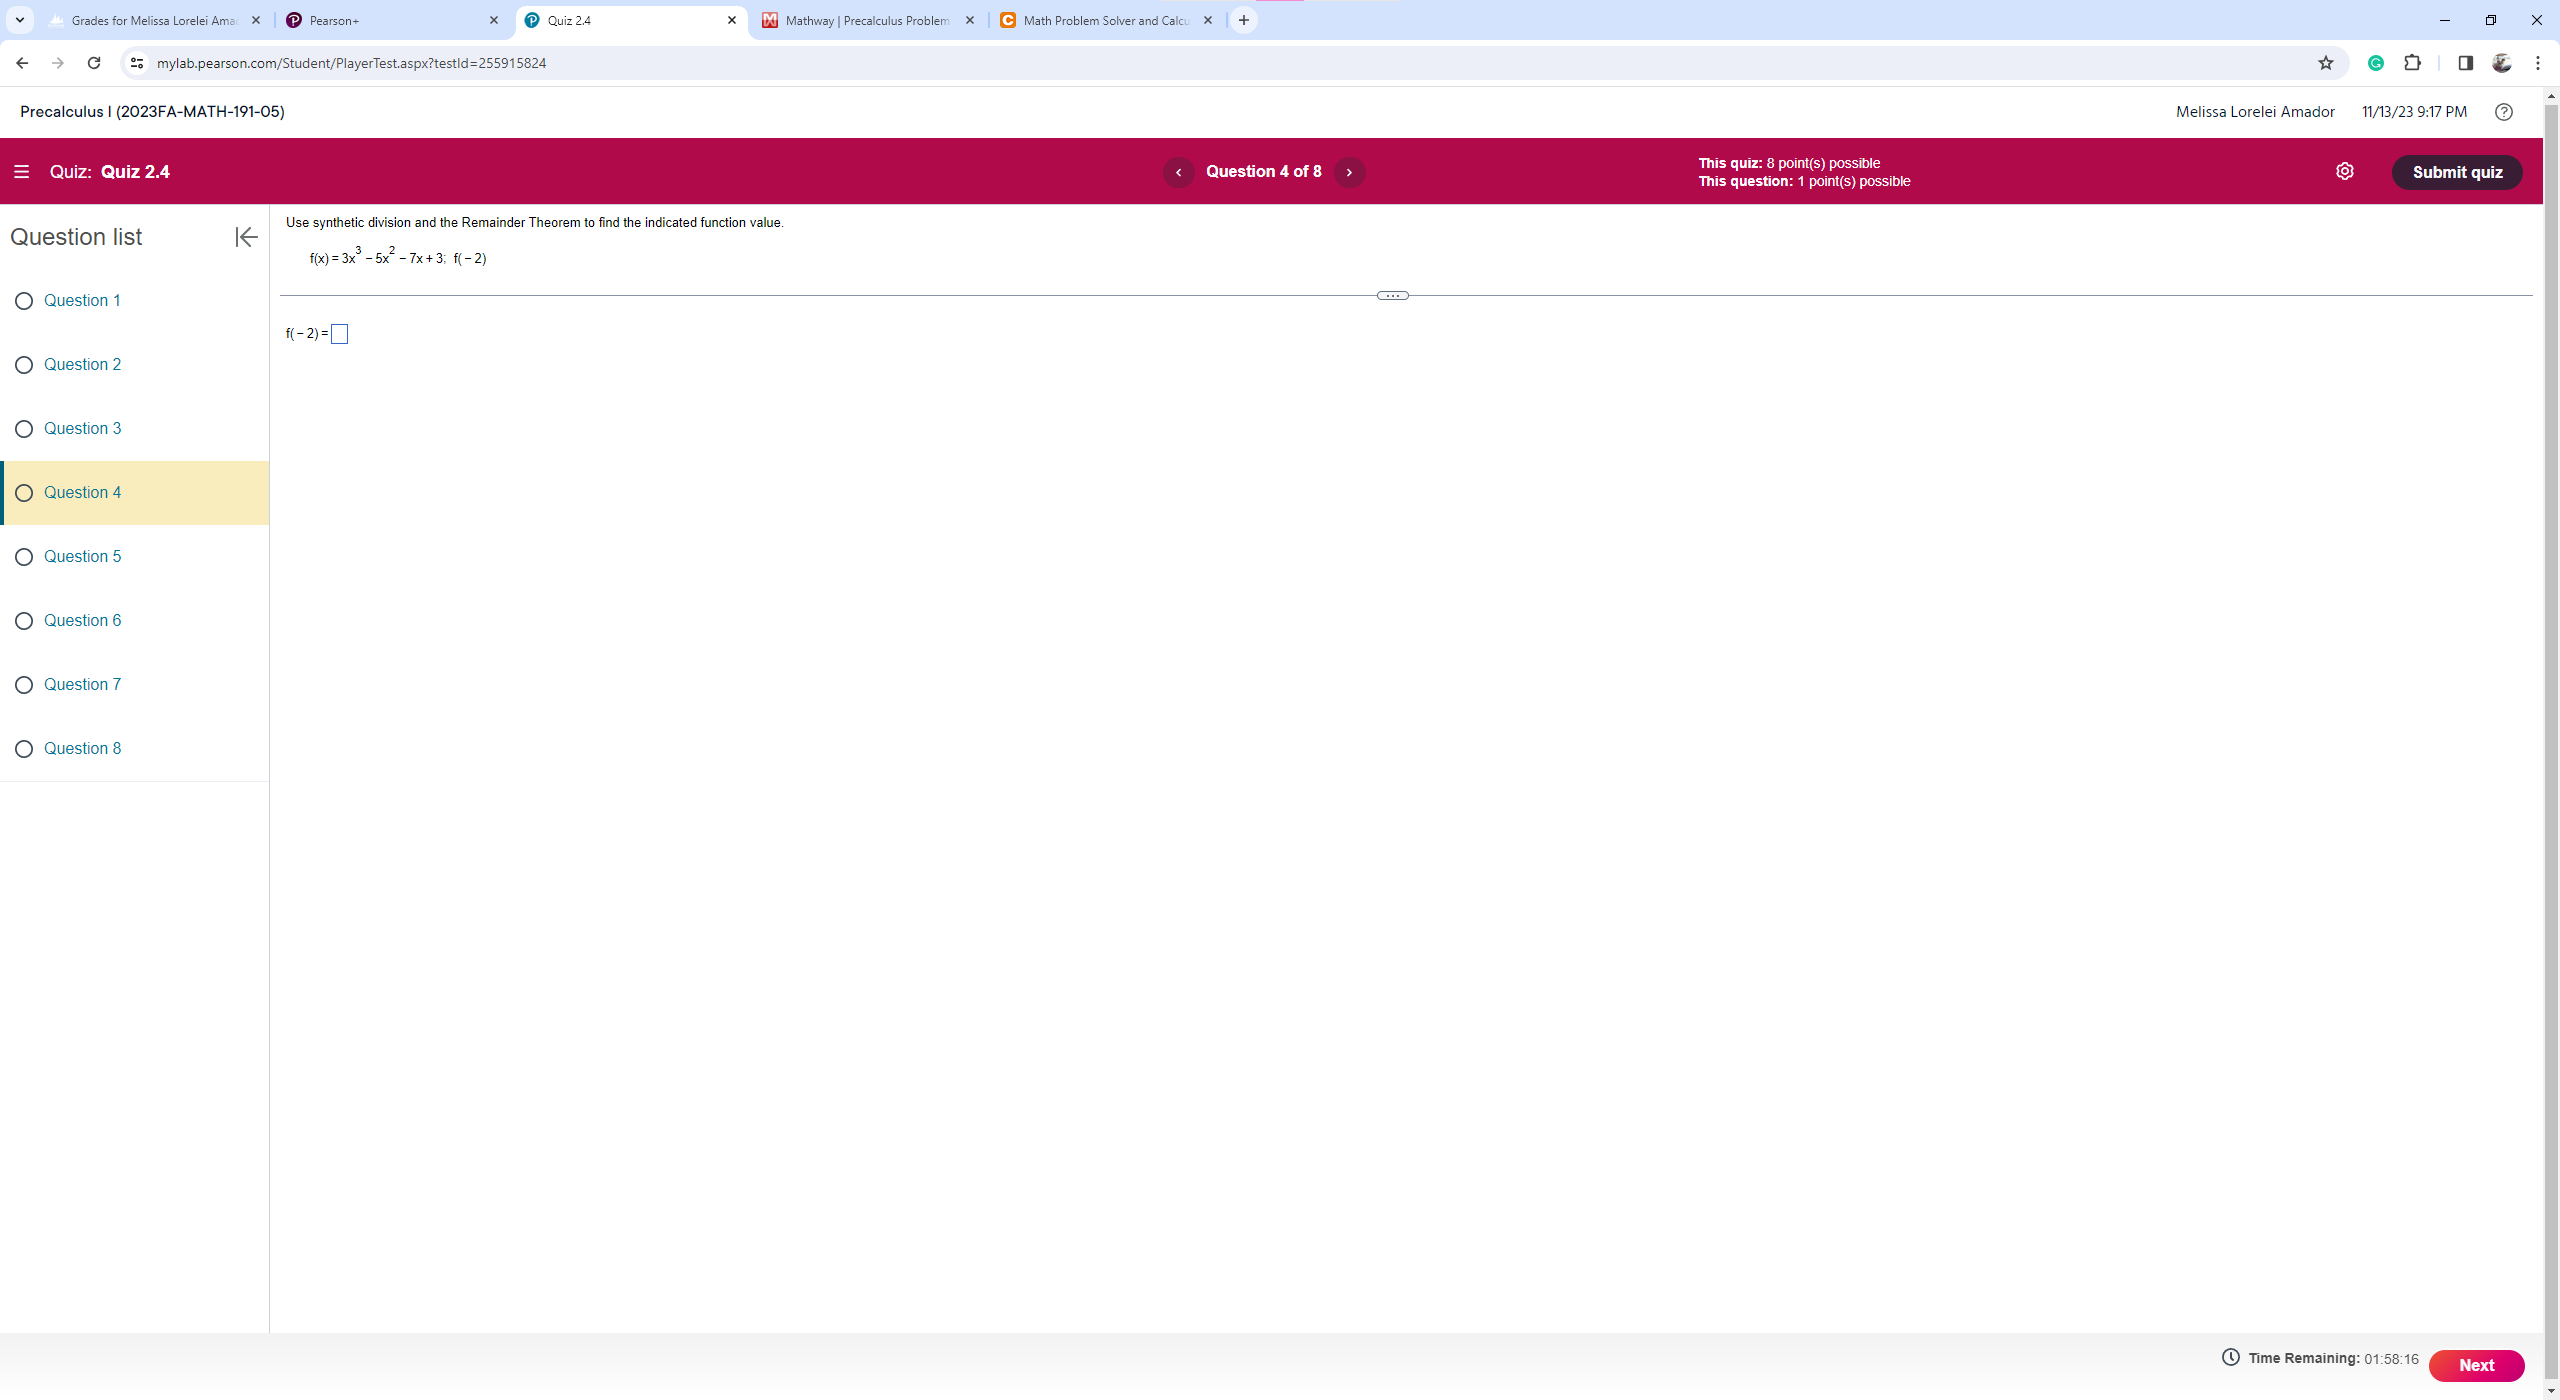Open the quiz settings gear icon

pyautogui.click(x=2344, y=171)
